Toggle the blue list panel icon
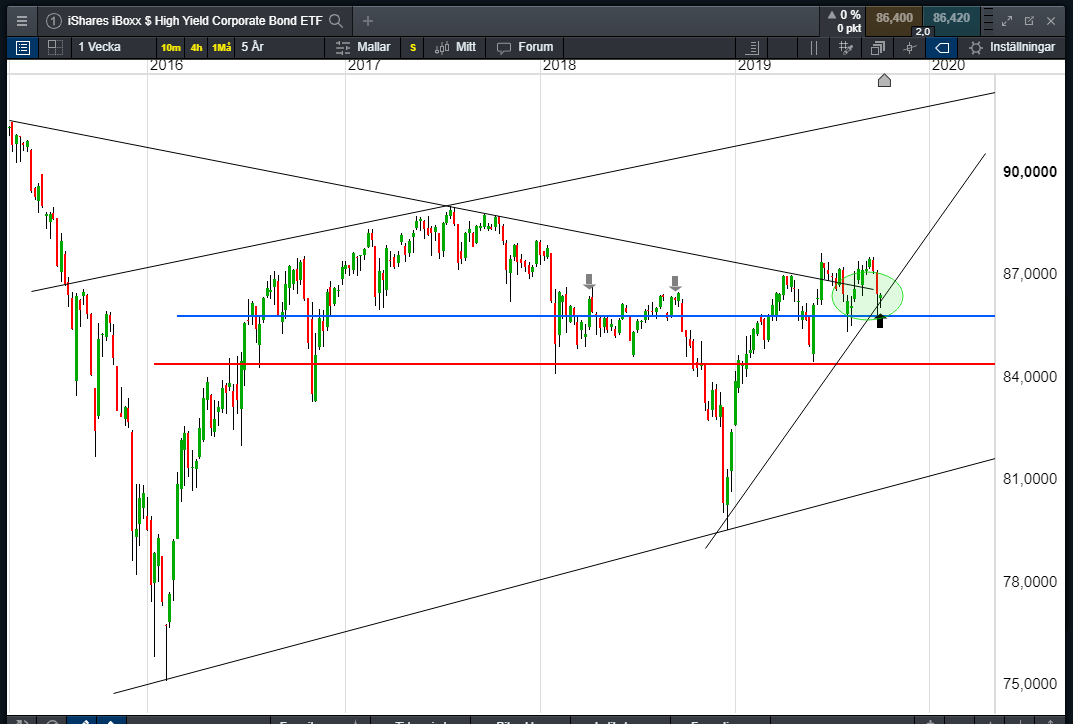 23,47
